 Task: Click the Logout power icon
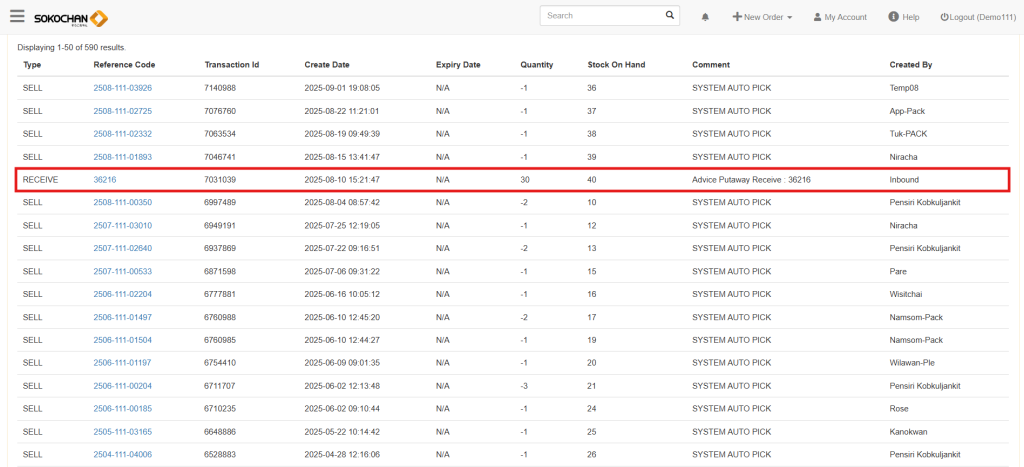click(x=944, y=17)
